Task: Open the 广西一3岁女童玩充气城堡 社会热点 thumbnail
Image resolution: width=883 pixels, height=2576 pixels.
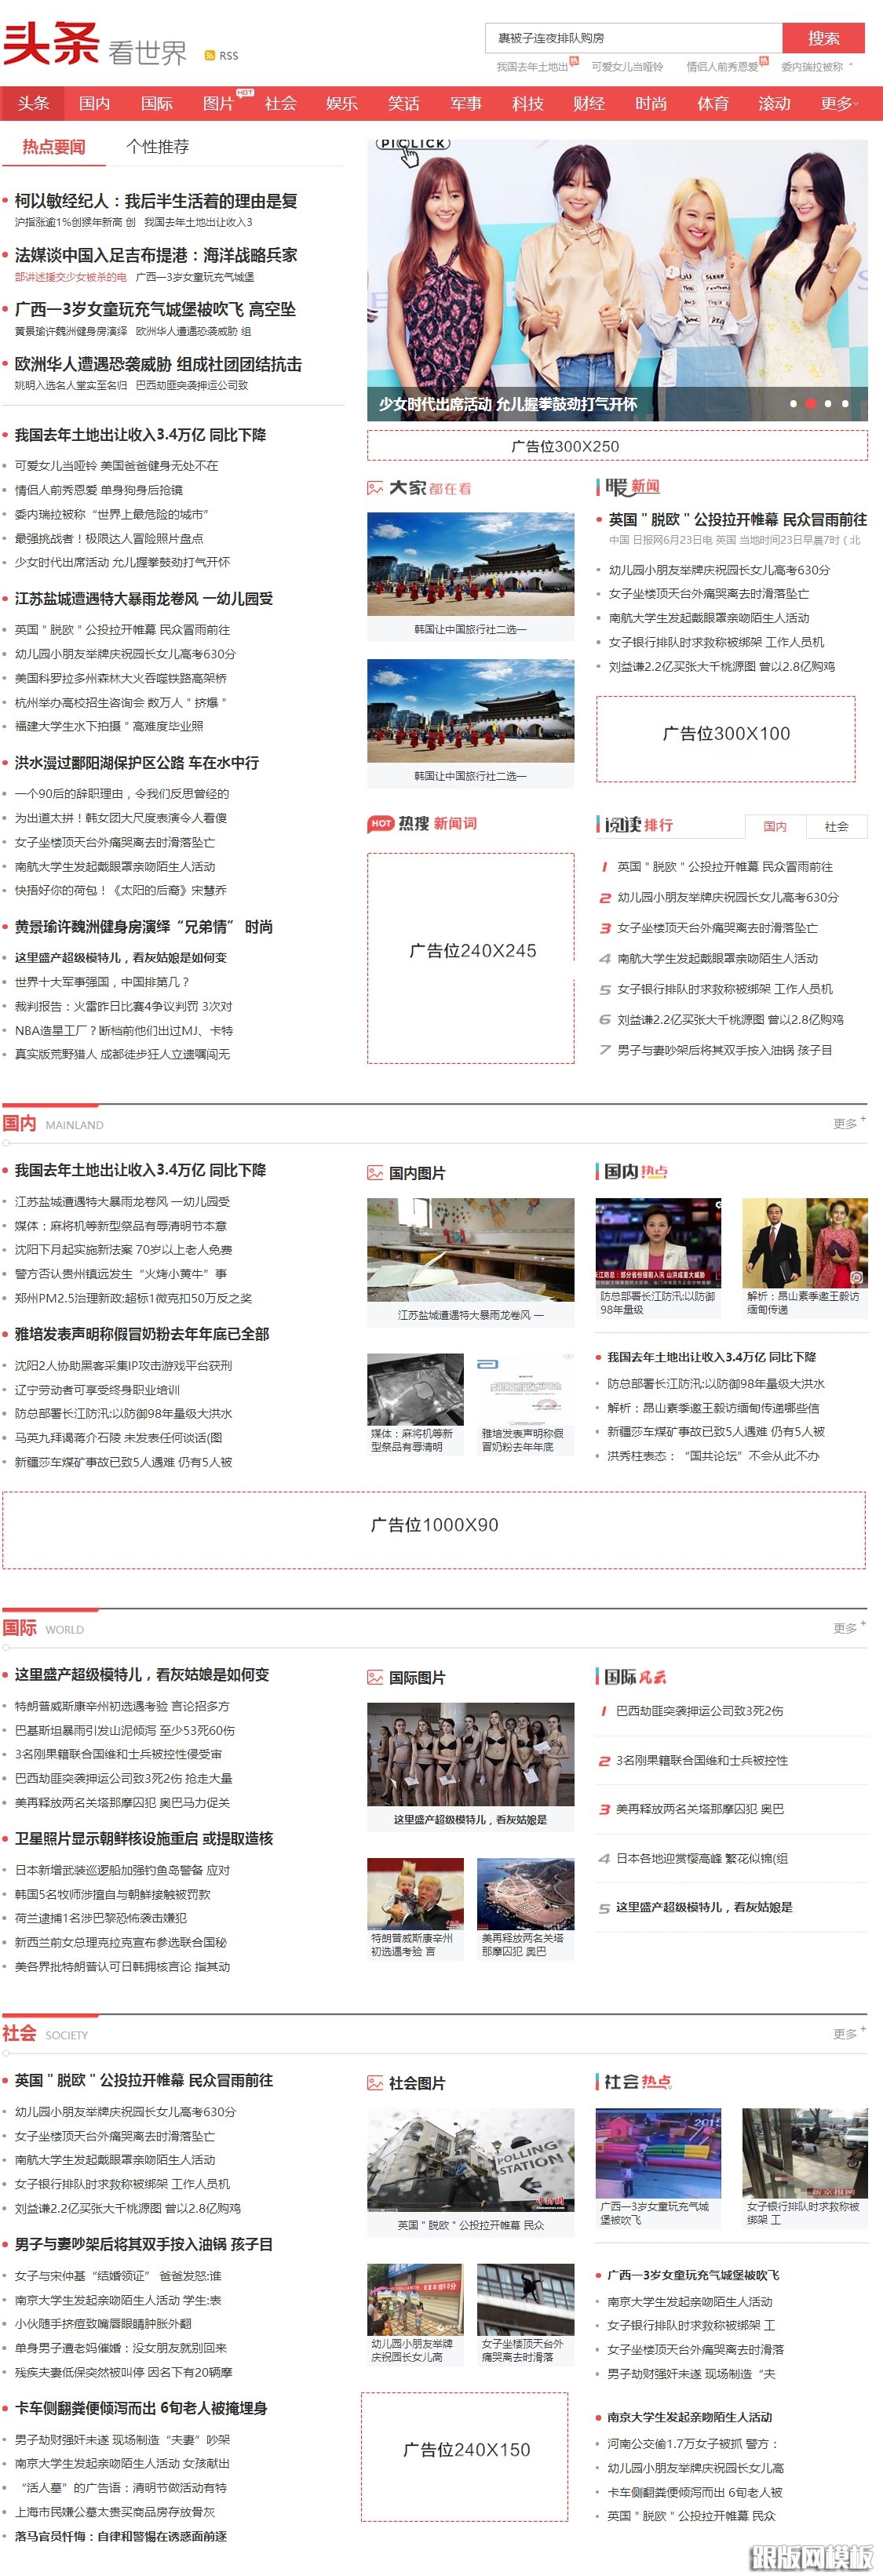Action: pos(658,2153)
